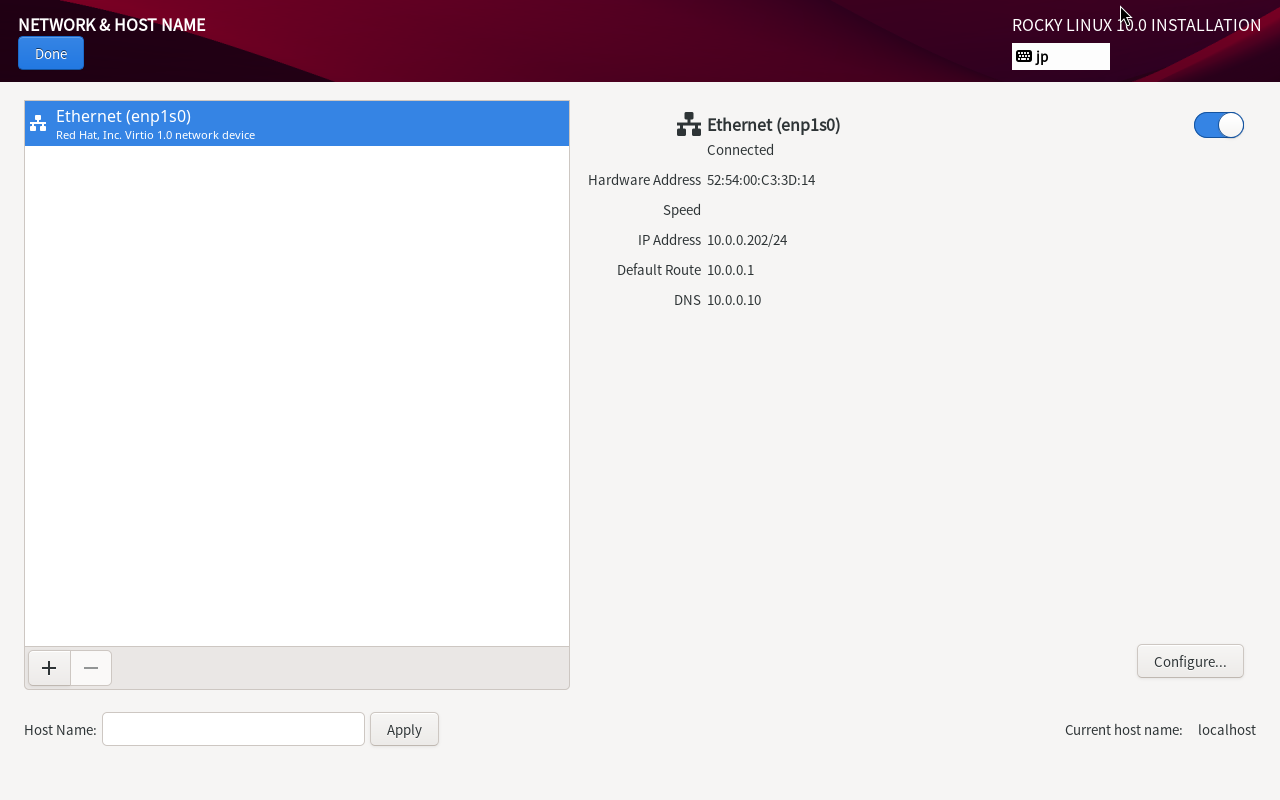Select default route value 10.0.0.1
The image size is (1280, 800).
tap(731, 270)
